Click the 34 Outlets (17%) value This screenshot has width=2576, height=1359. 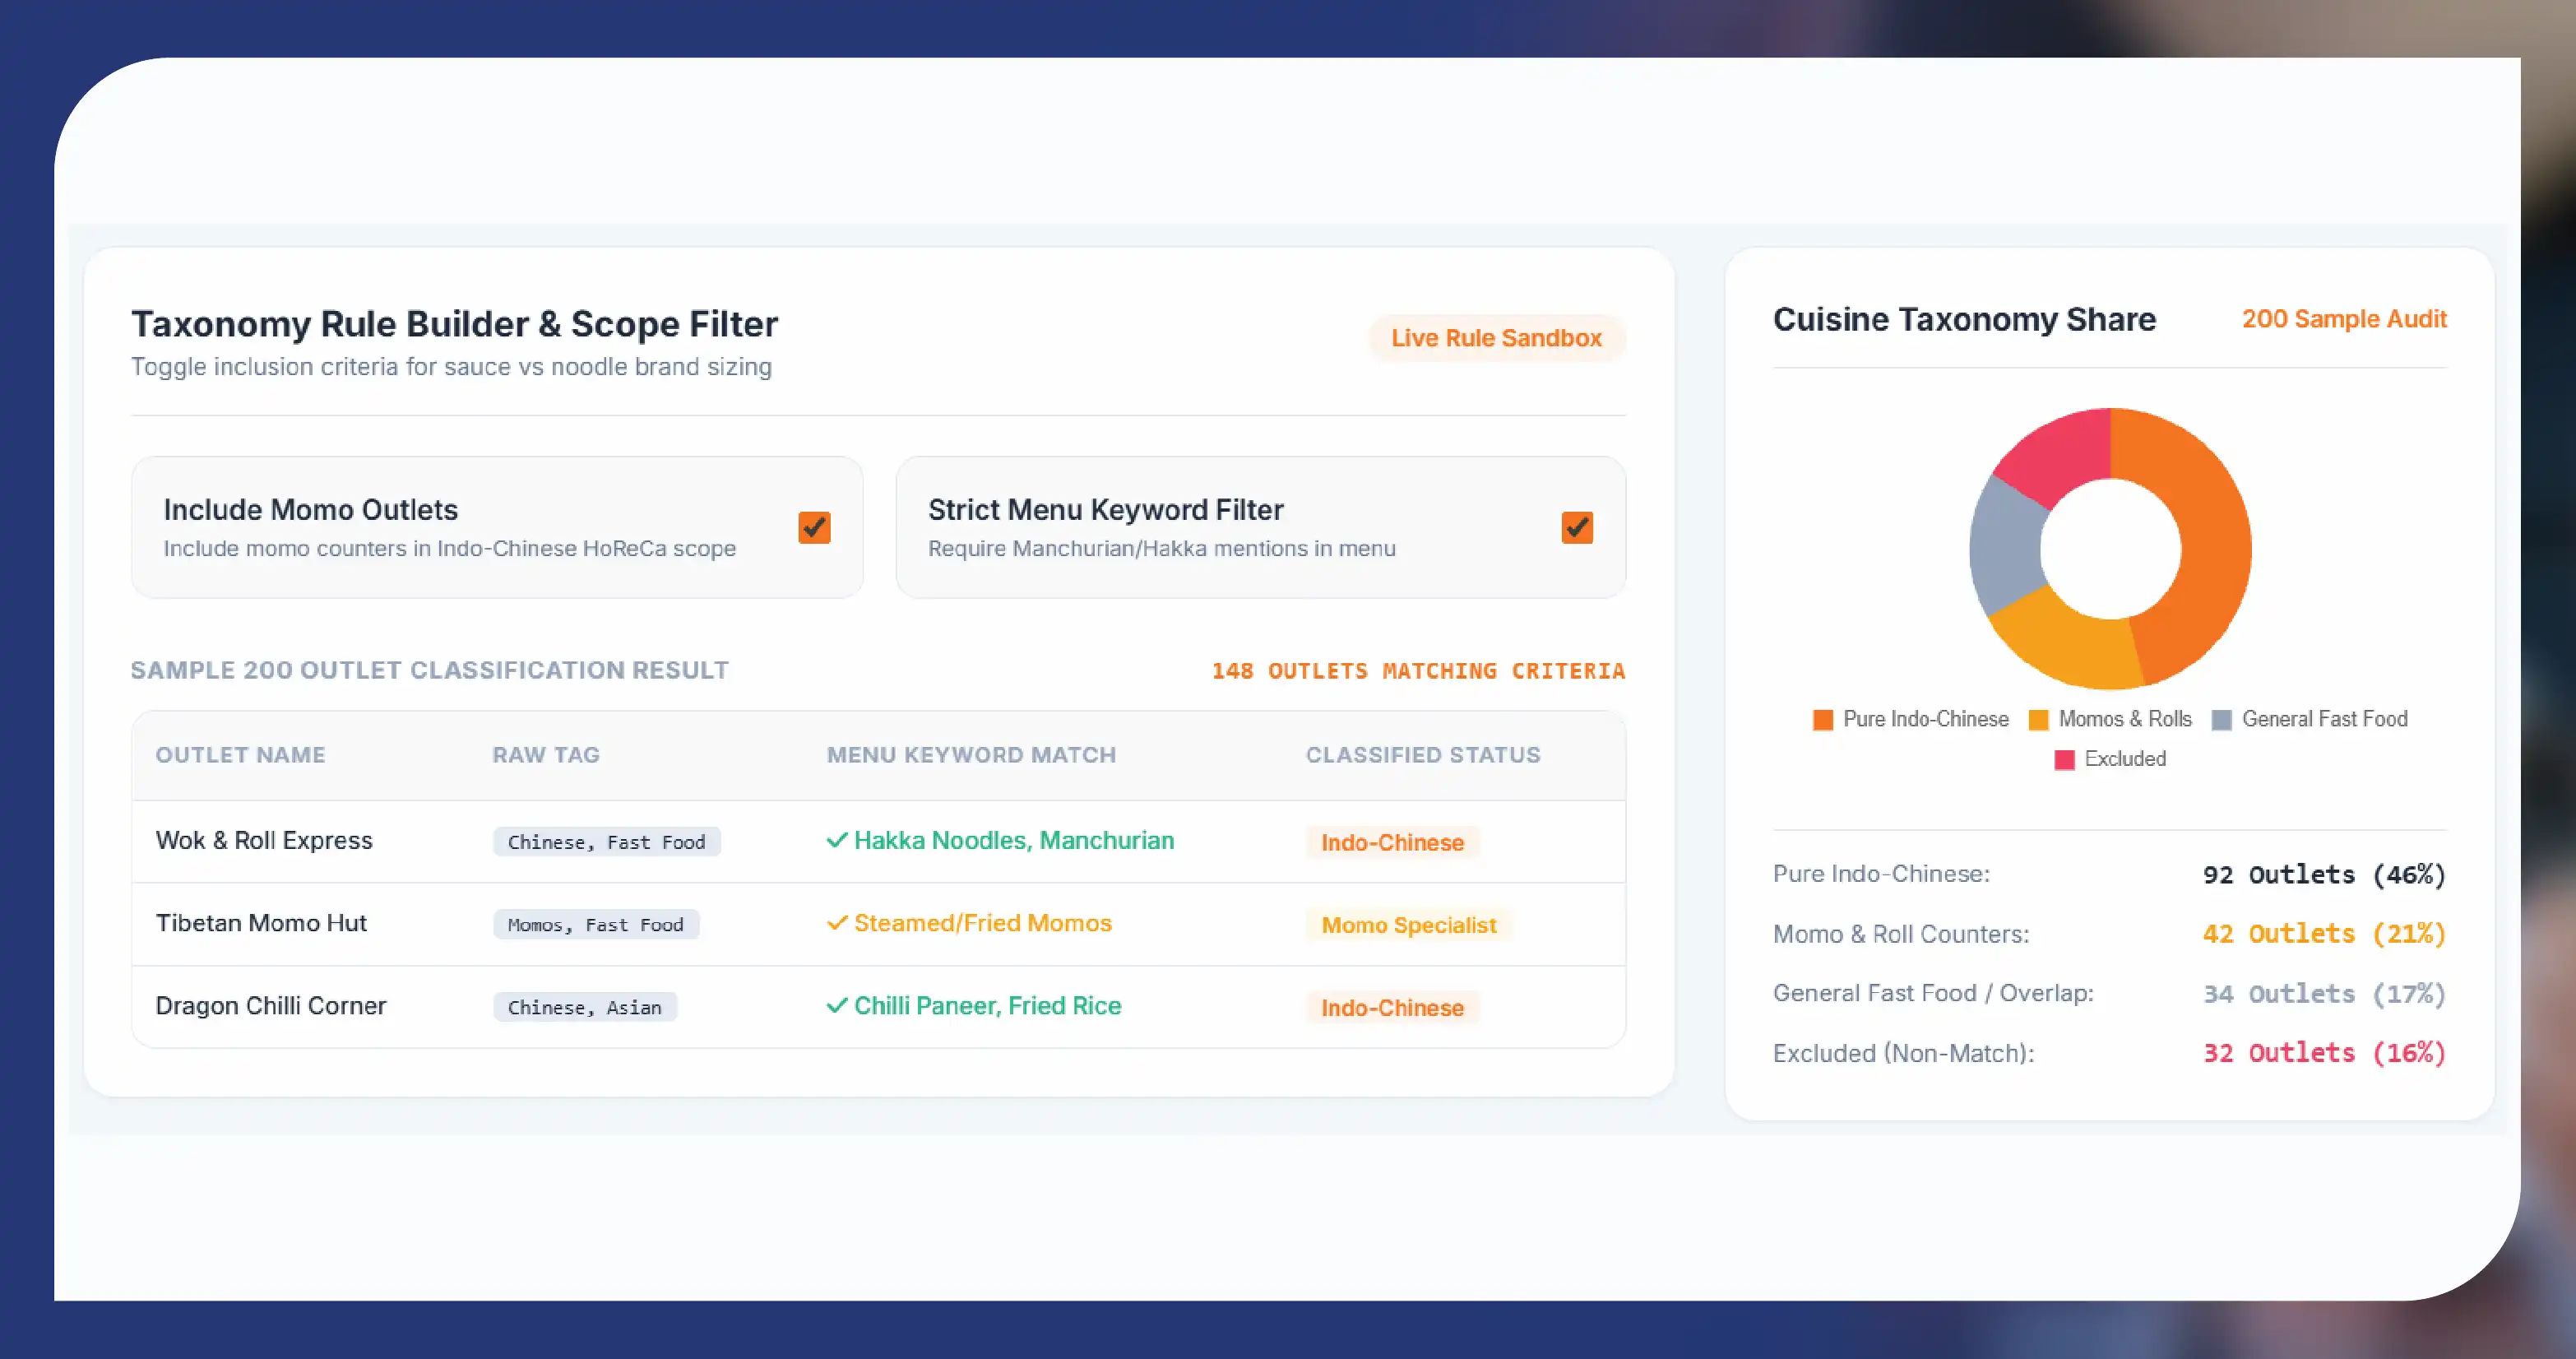pos(2324,994)
